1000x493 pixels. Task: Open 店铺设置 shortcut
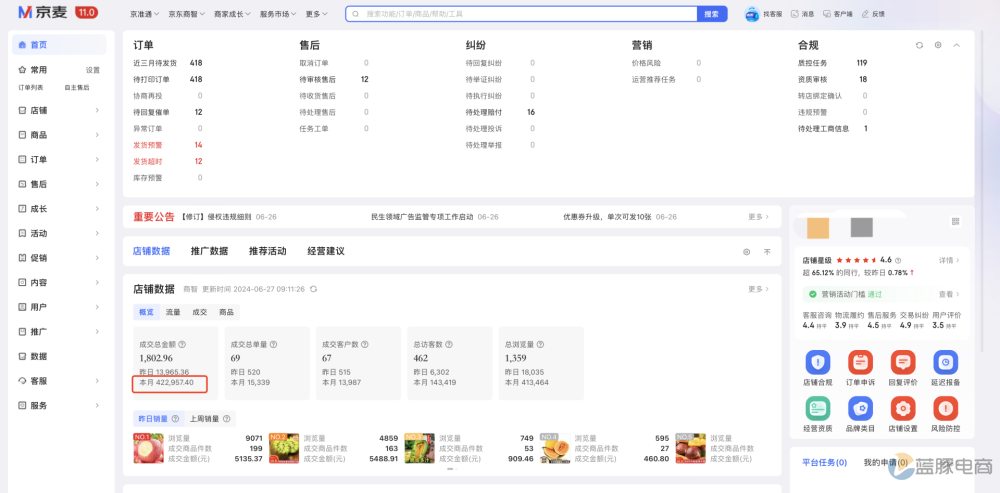tap(903, 414)
